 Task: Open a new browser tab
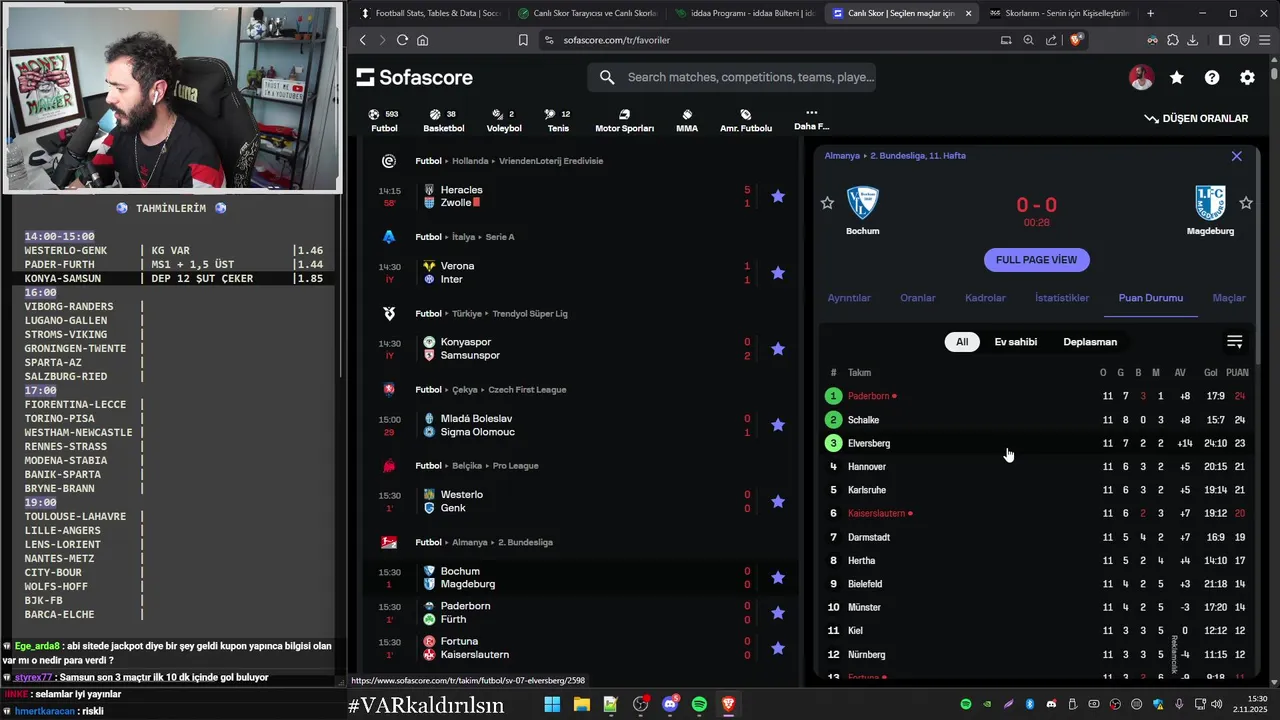click(x=1150, y=13)
